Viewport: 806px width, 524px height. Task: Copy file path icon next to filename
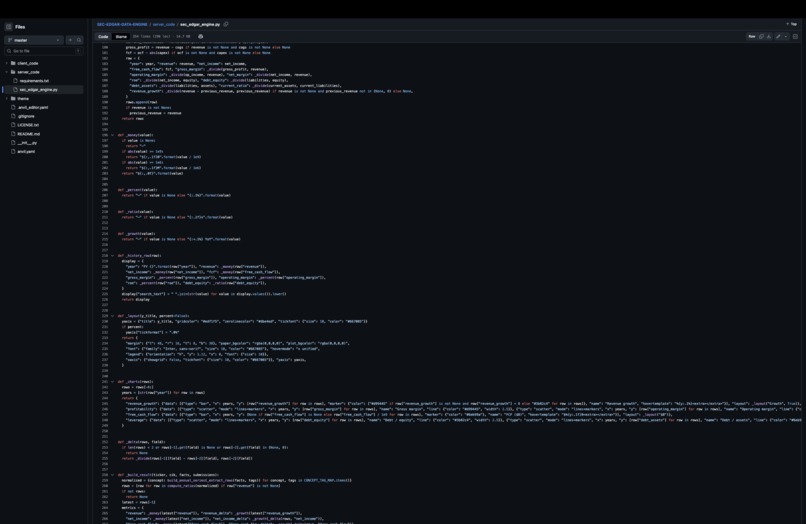coord(226,24)
